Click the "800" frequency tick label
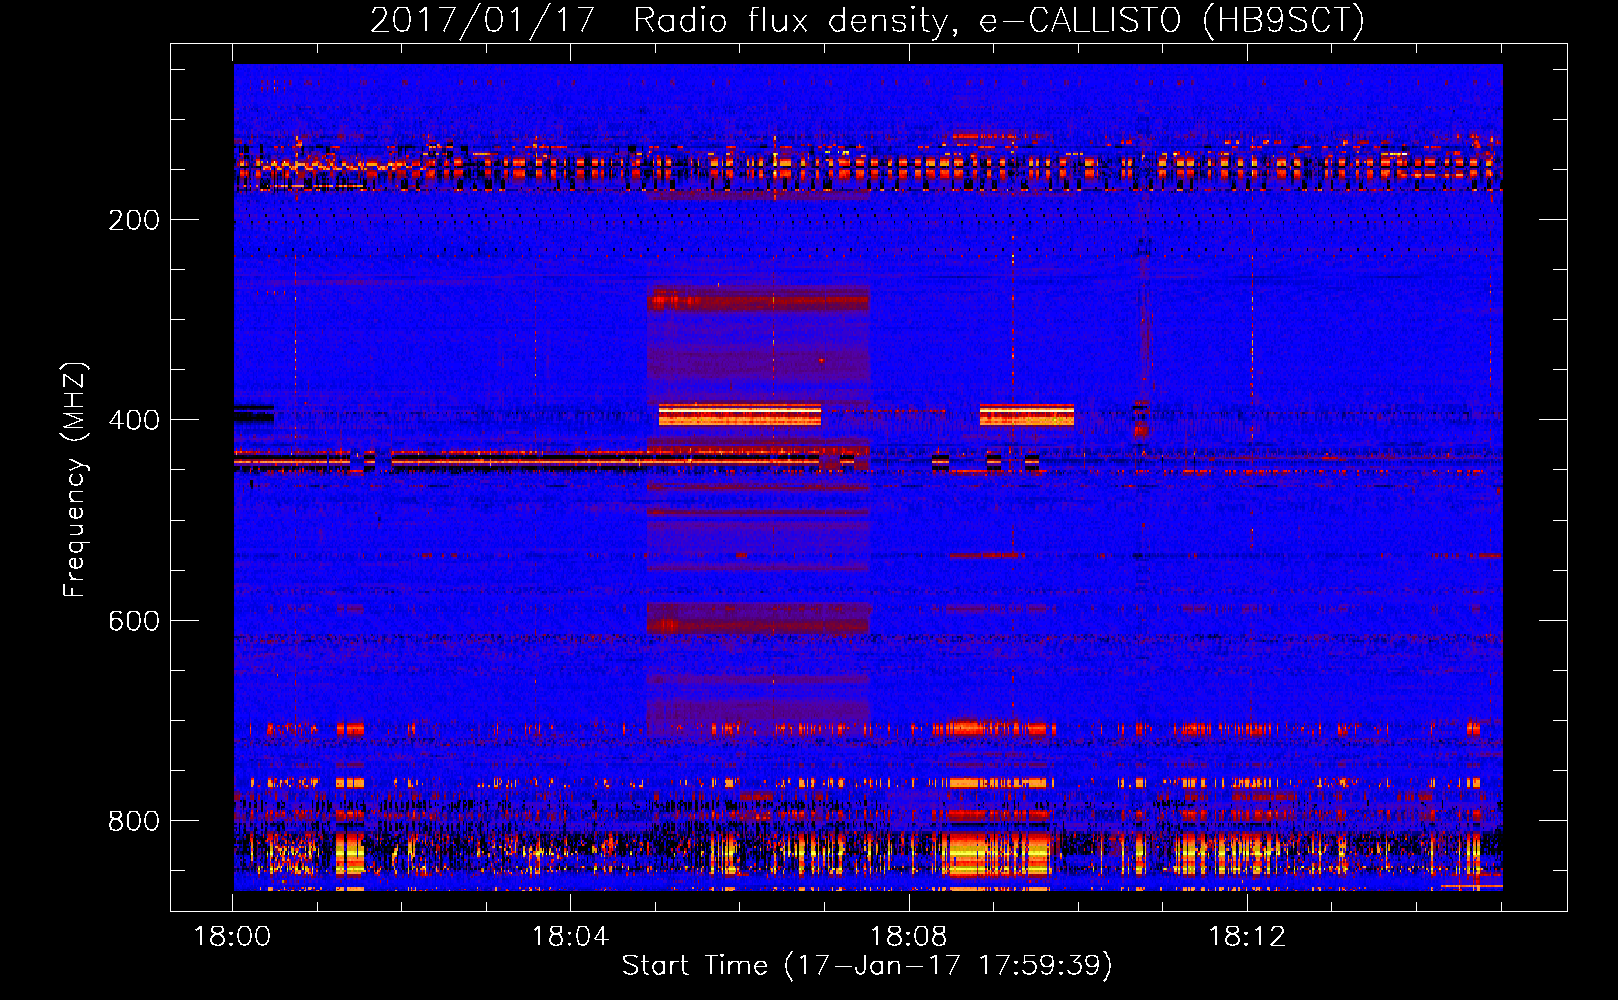Screen dimensions: 1618x1000 pos(134,821)
